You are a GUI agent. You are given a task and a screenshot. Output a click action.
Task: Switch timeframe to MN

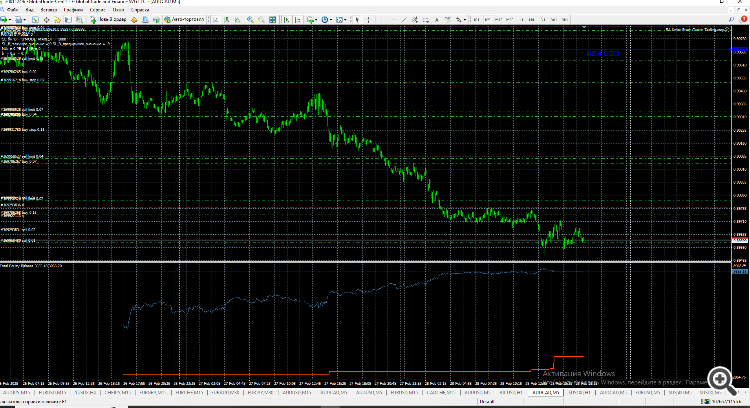tap(565, 20)
